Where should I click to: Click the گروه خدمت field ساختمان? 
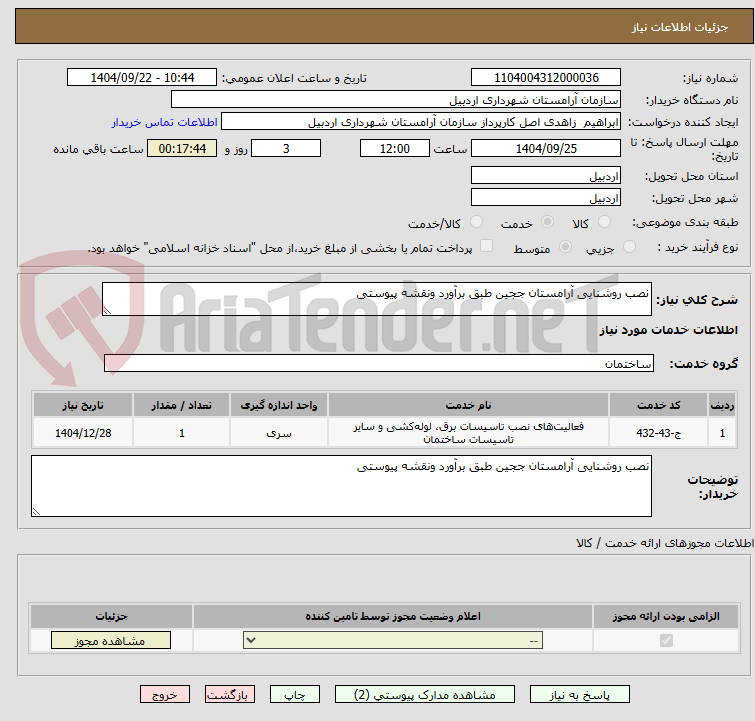(379, 363)
